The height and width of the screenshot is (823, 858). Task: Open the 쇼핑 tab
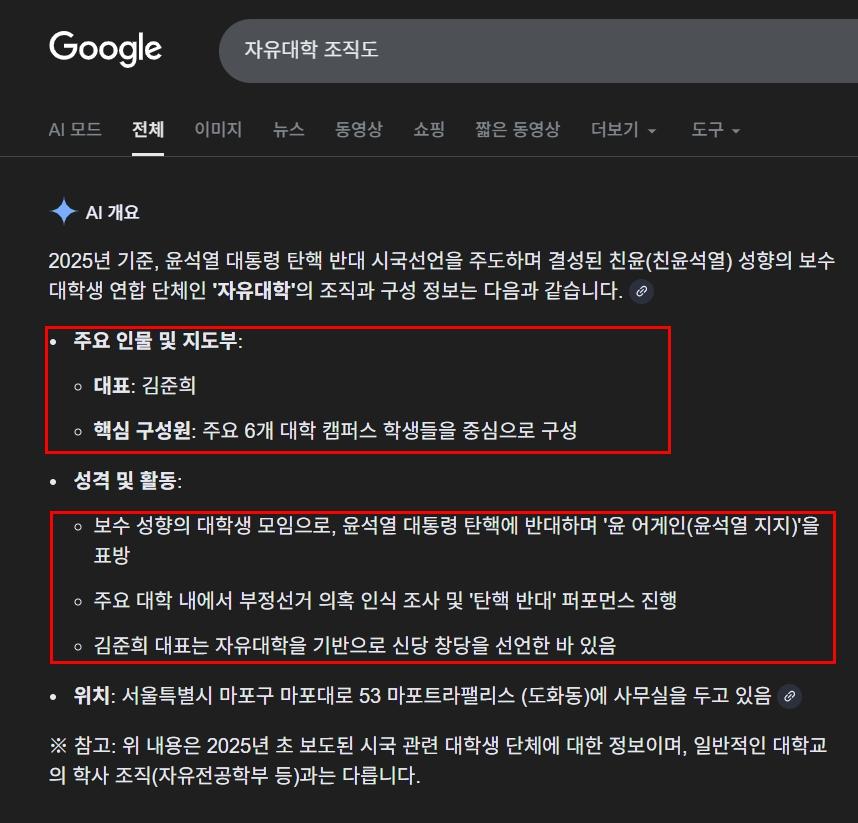point(429,130)
